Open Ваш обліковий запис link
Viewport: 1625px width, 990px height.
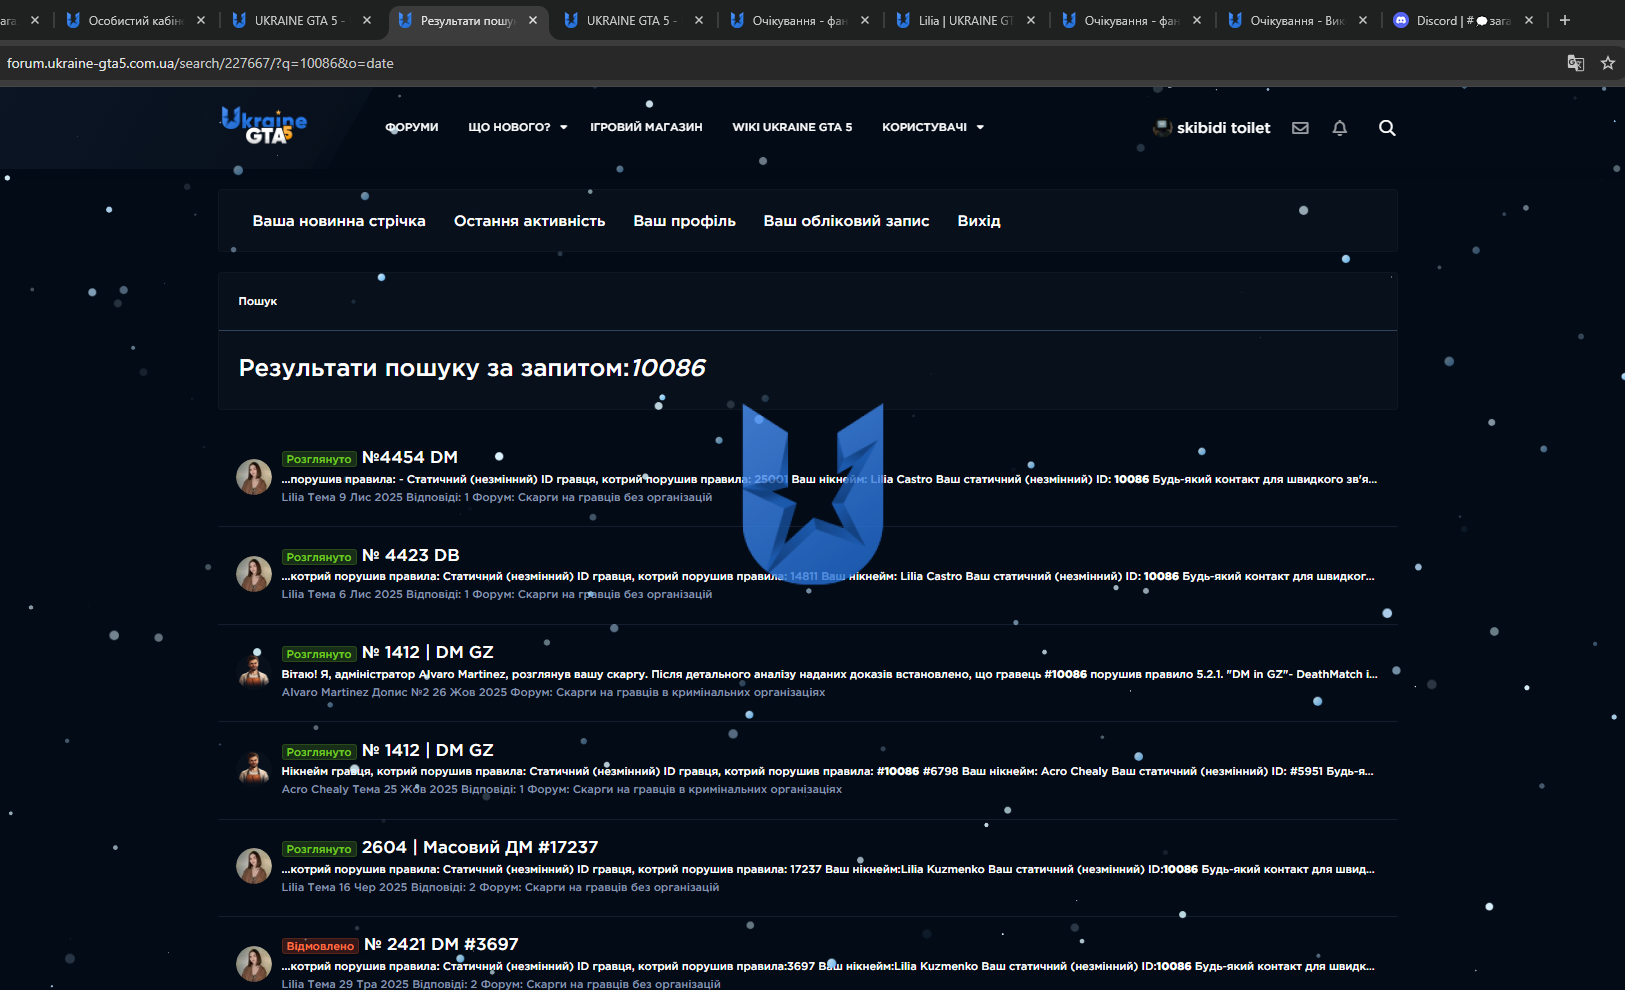click(x=846, y=221)
